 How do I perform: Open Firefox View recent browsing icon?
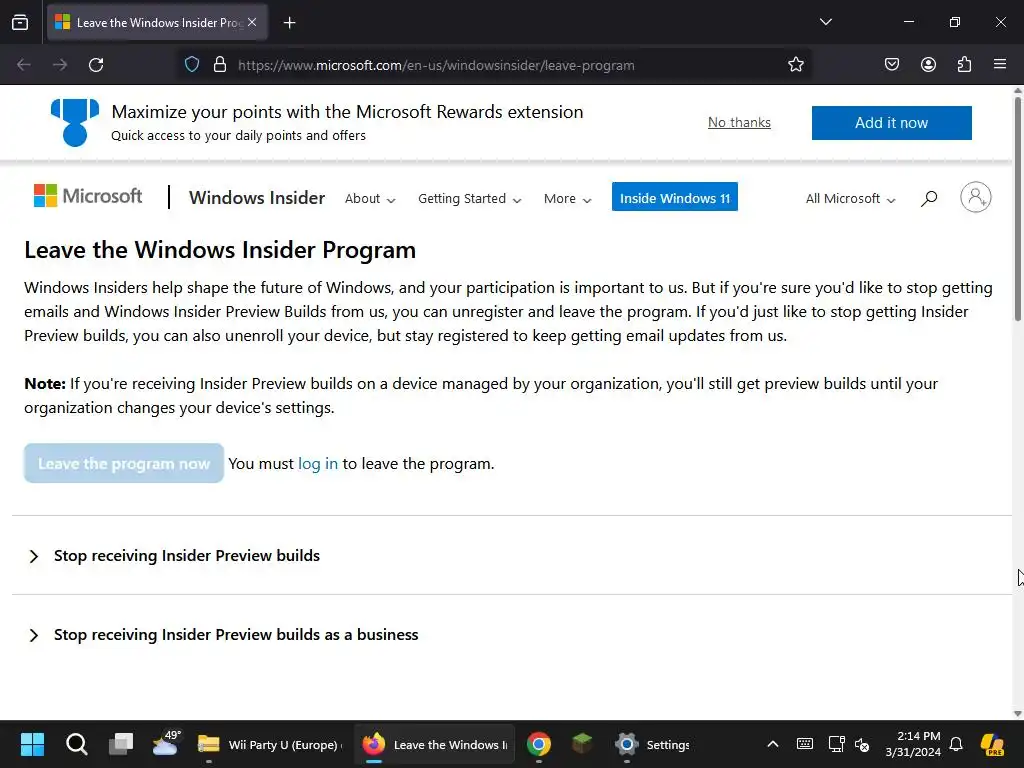click(x=20, y=23)
